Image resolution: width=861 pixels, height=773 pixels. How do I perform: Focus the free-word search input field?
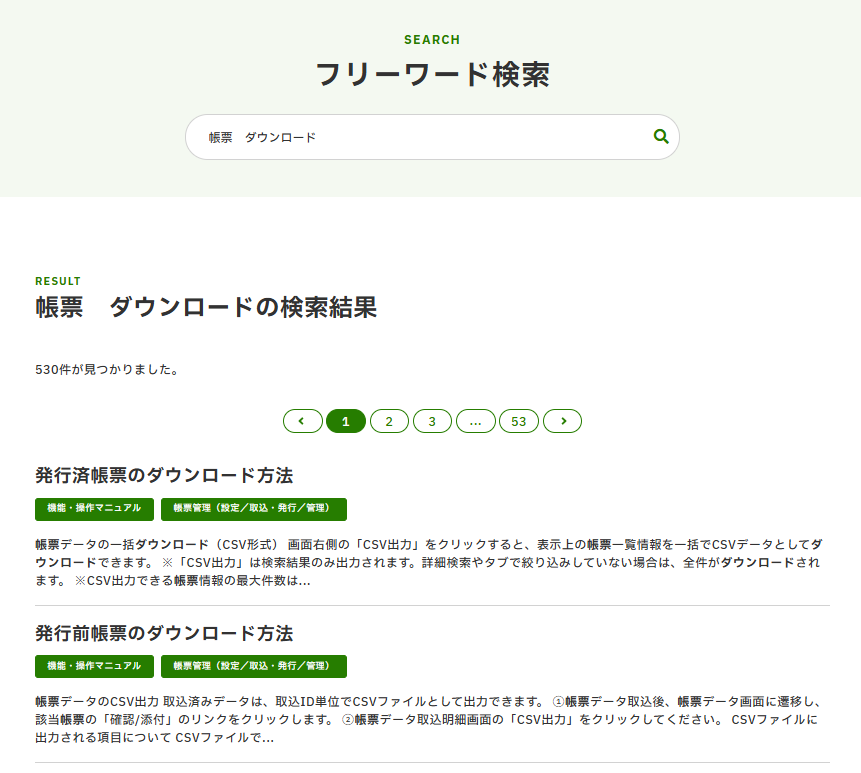pyautogui.click(x=420, y=137)
